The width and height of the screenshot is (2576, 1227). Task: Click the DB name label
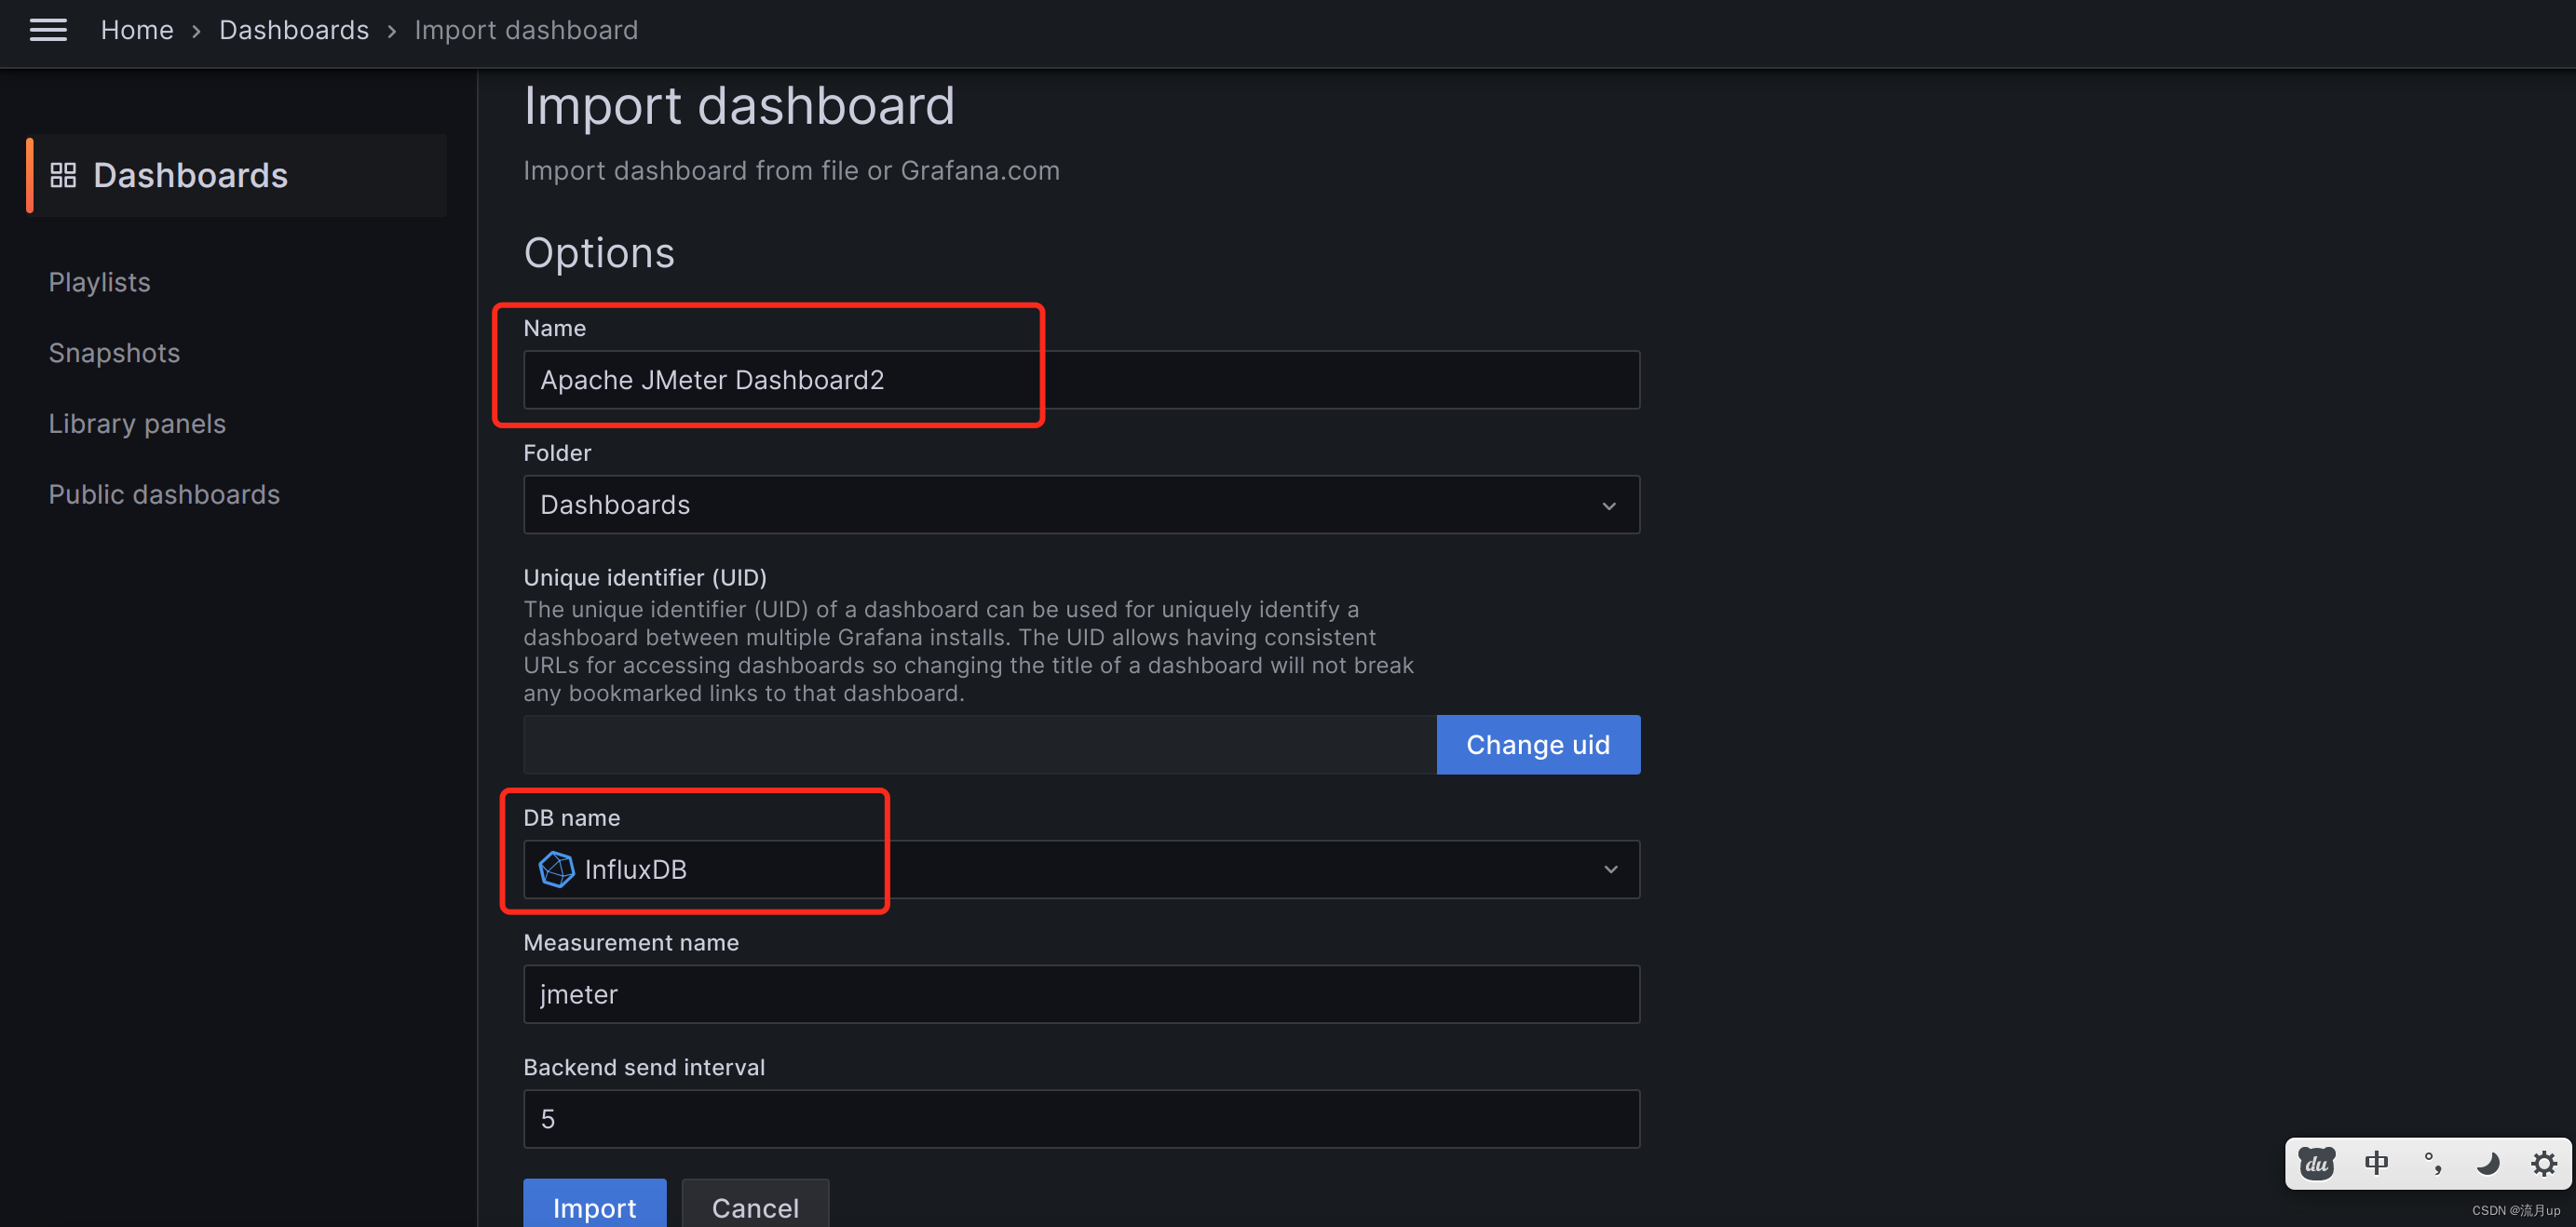(x=571, y=818)
